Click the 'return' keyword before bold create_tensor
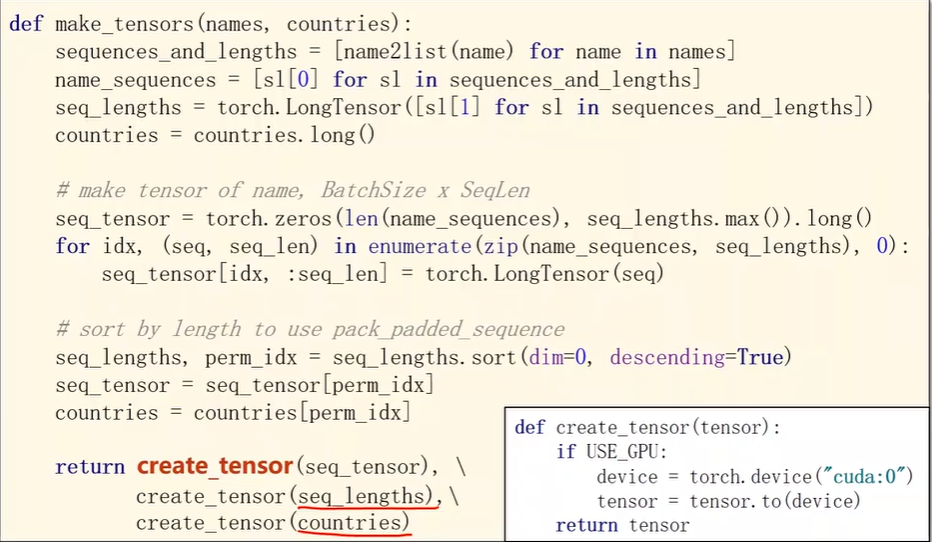 90,467
